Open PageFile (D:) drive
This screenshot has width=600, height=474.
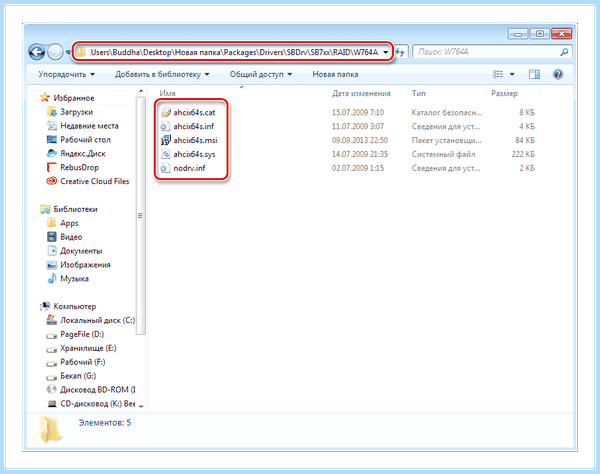point(75,334)
